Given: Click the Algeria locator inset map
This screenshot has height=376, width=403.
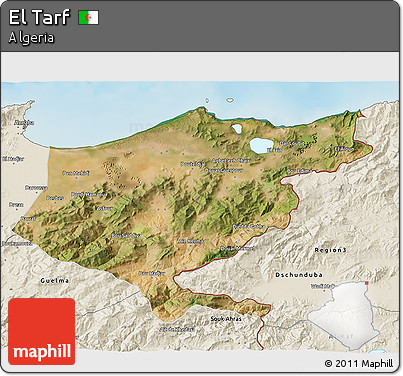Looking at the screenshot, I should (344, 315).
